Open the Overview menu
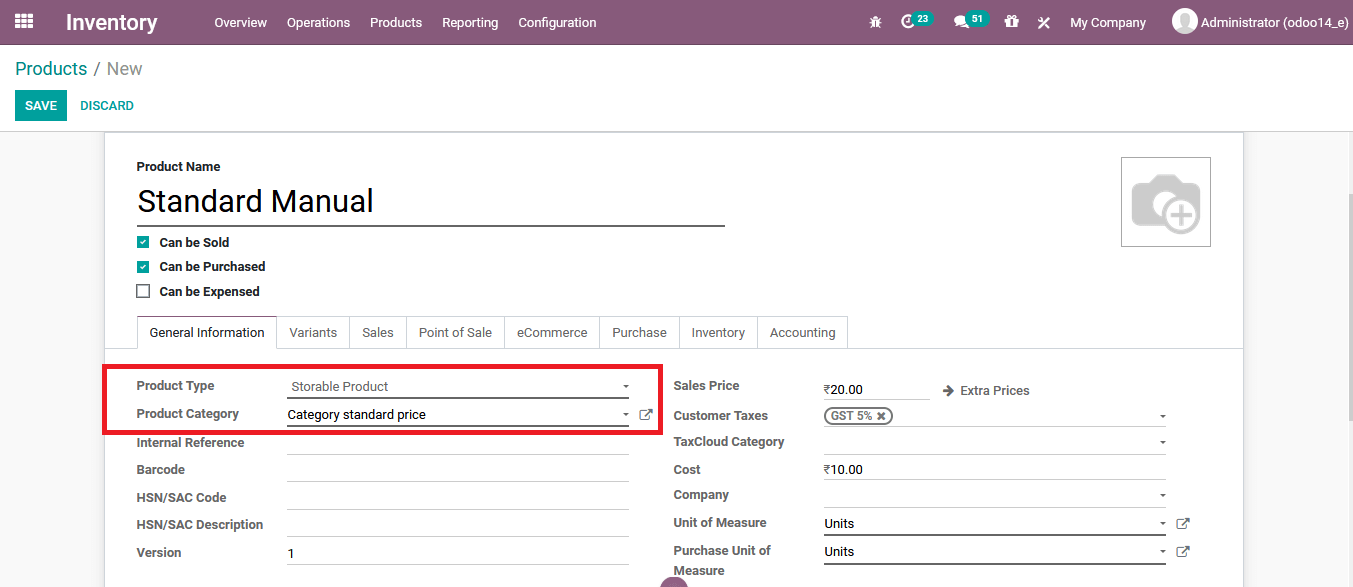 (240, 22)
